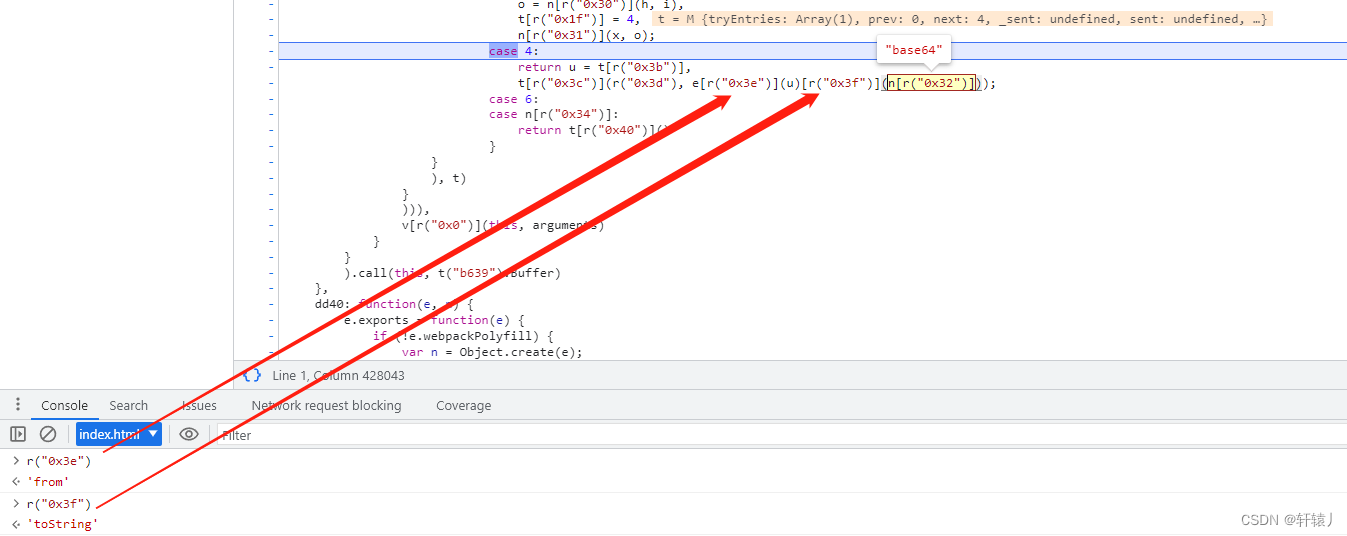Image resolution: width=1347 pixels, height=536 pixels.
Task: Click the 'case n[r("0x34")]:' code line
Action: point(554,114)
